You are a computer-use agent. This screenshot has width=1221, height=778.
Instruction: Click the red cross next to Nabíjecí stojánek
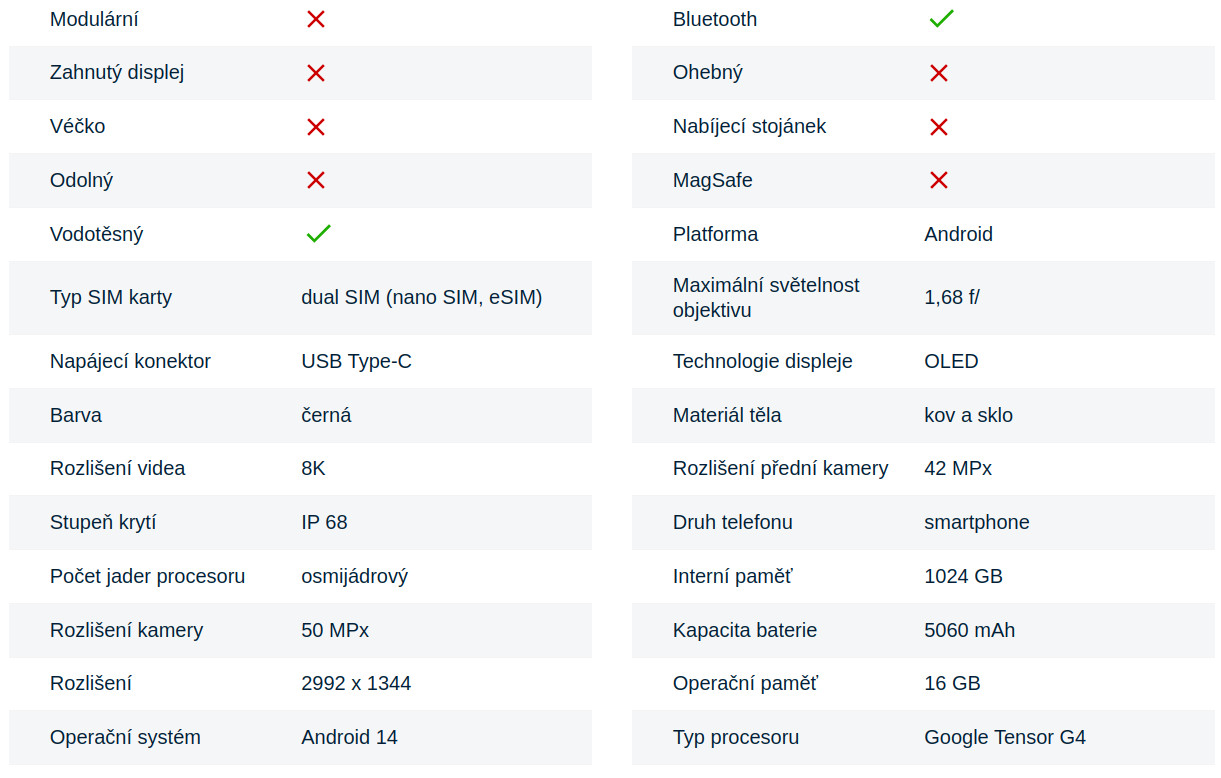[x=939, y=127]
